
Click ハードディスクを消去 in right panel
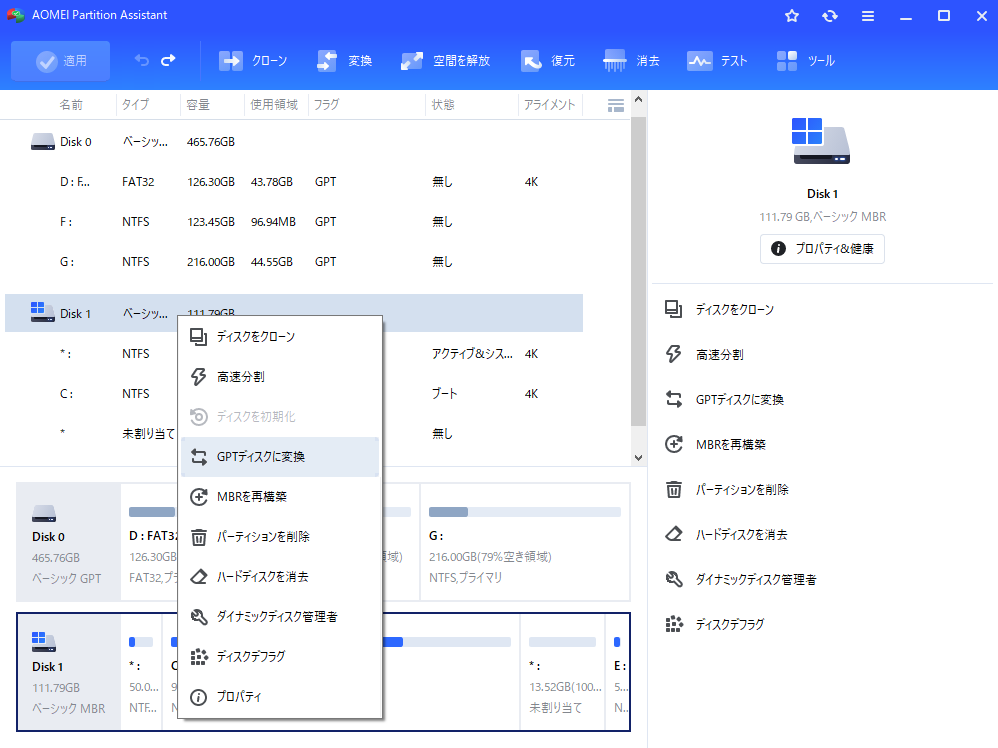pyautogui.click(x=741, y=534)
